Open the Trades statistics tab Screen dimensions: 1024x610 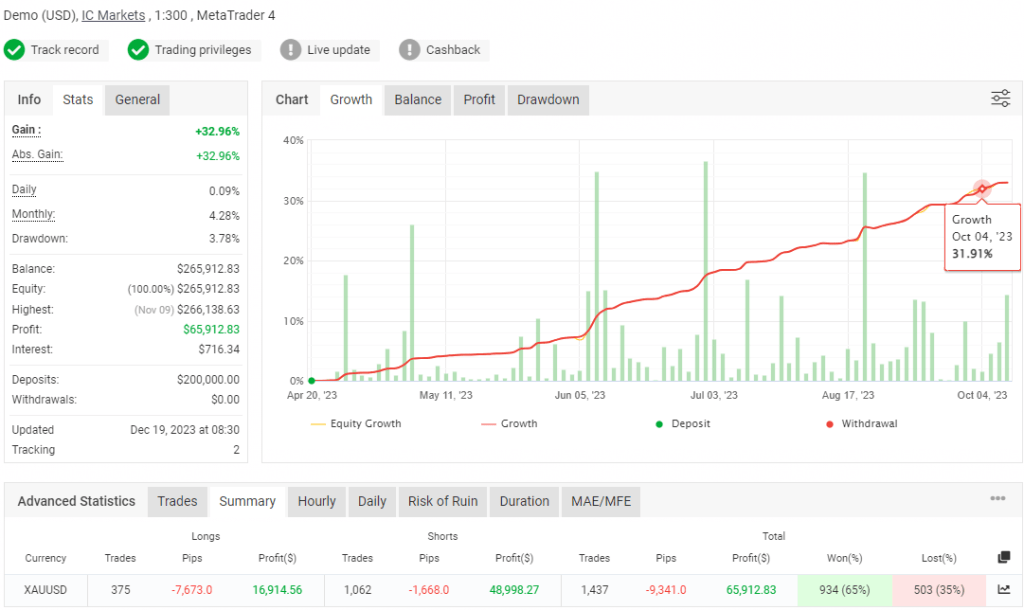pos(177,501)
